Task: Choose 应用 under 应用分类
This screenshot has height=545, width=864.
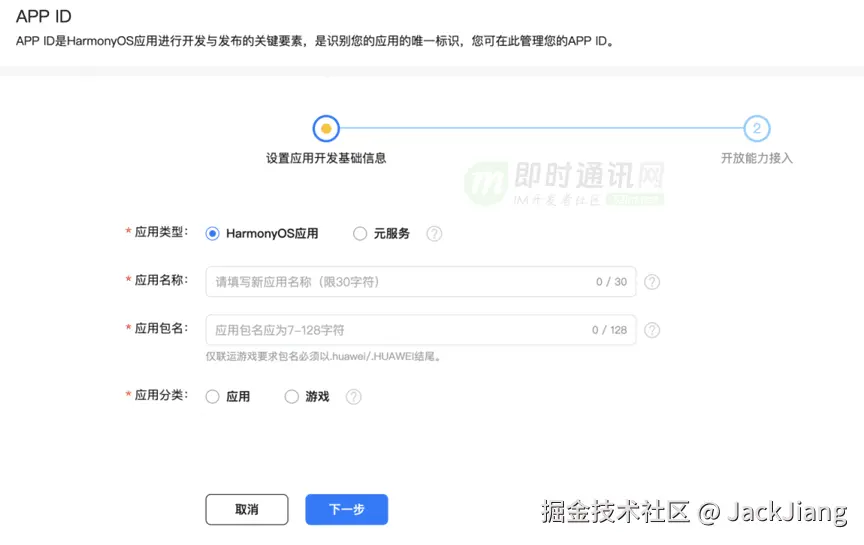Action: (x=212, y=397)
